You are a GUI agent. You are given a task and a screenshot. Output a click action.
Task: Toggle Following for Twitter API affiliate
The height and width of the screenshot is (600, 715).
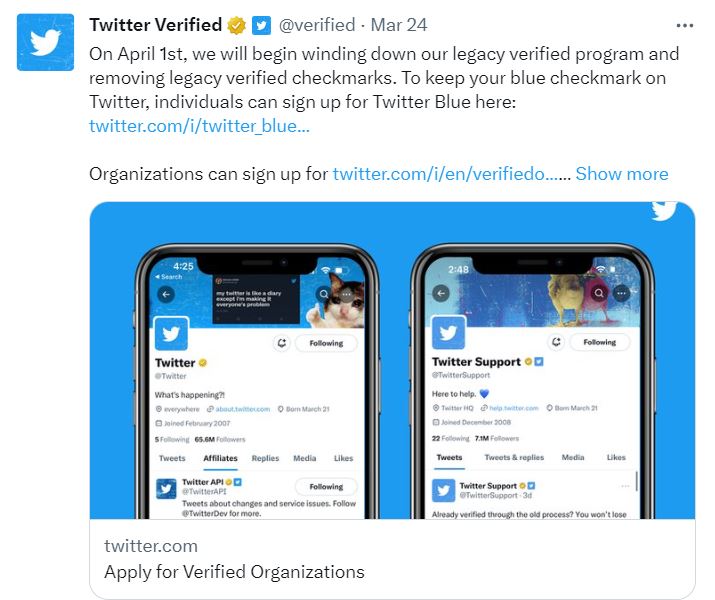coord(326,487)
